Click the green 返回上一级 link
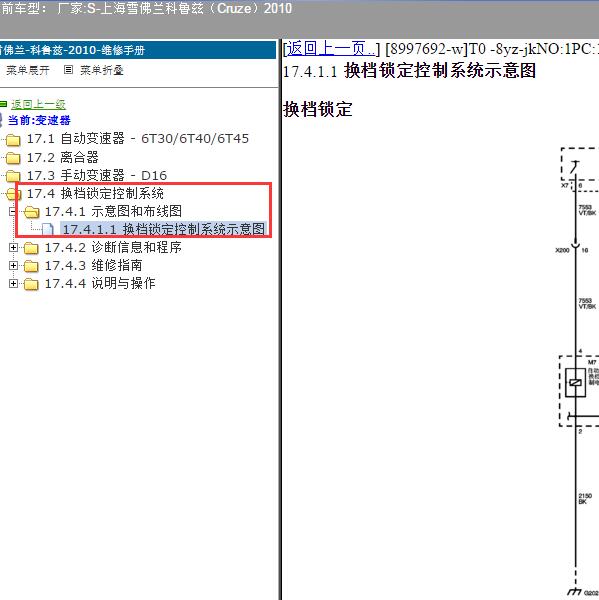Image resolution: width=599 pixels, height=600 pixels. click(38, 104)
